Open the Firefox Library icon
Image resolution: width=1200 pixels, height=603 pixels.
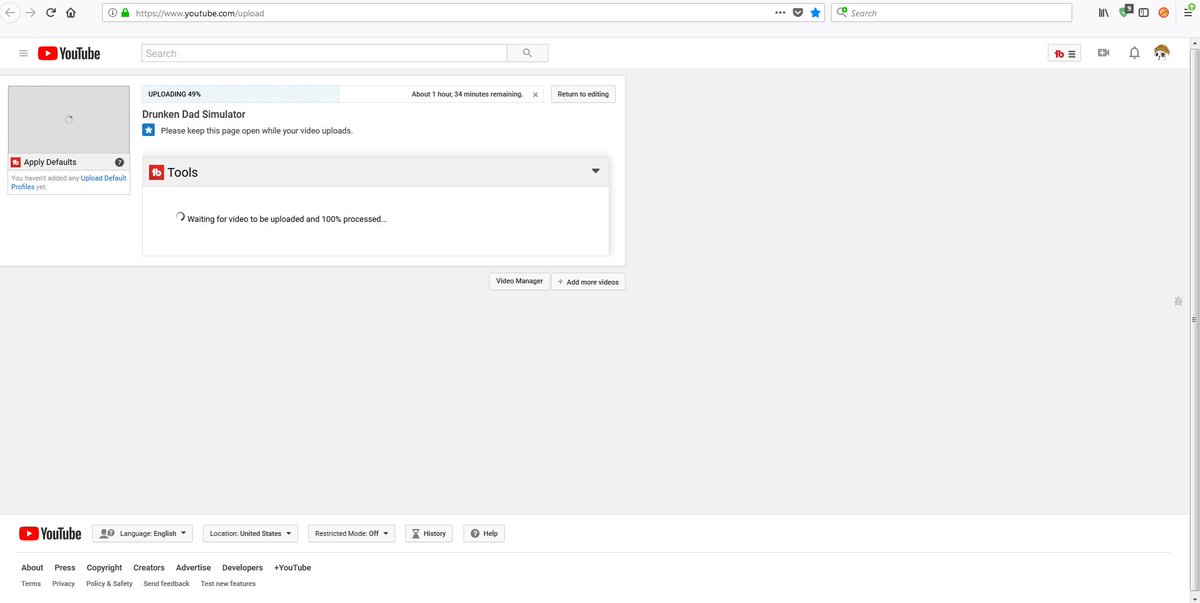1104,13
